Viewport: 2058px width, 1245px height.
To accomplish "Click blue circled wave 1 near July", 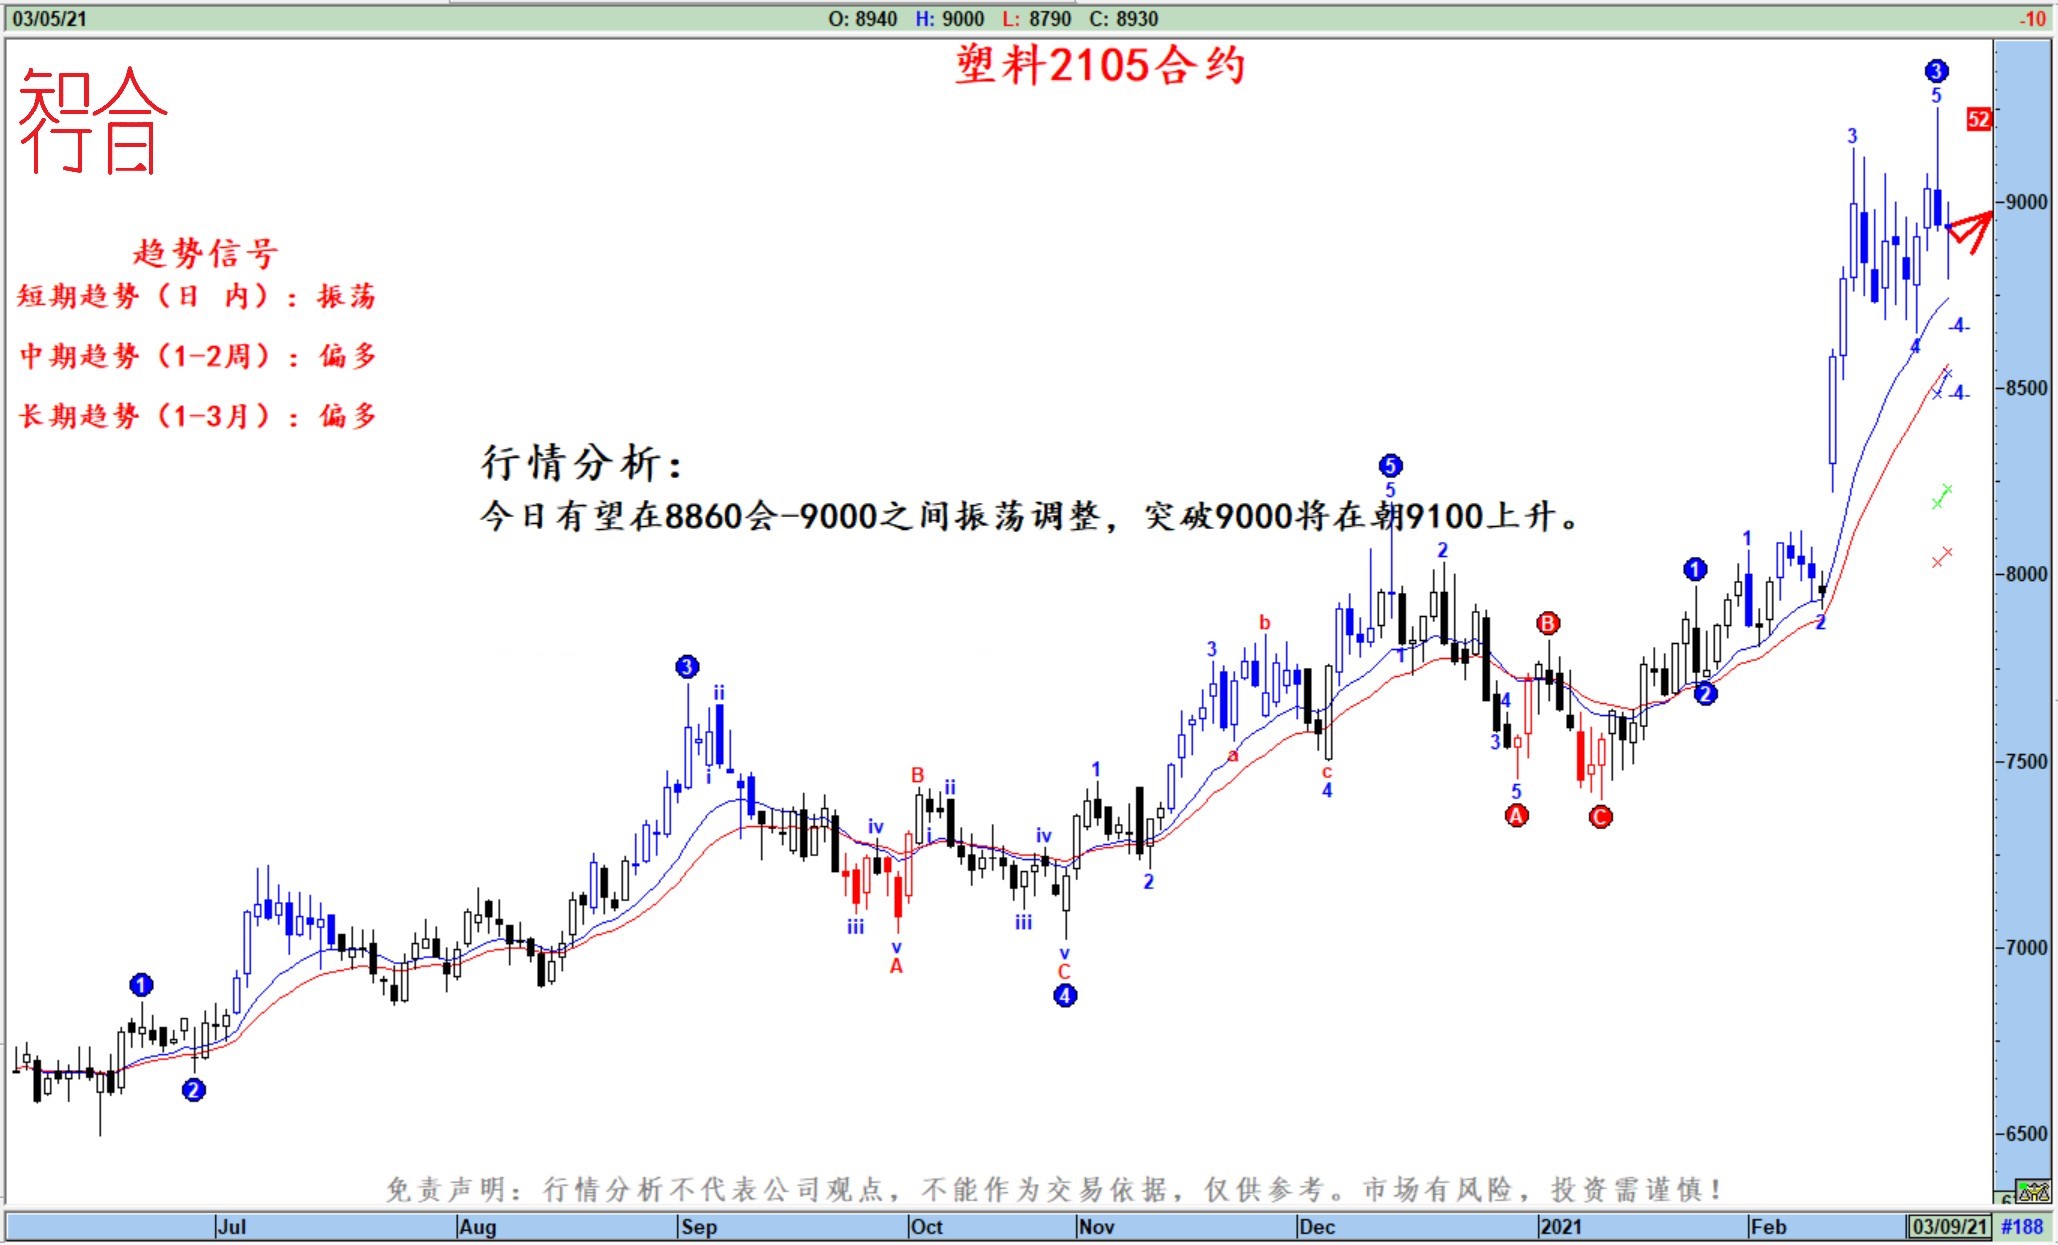I will point(141,985).
